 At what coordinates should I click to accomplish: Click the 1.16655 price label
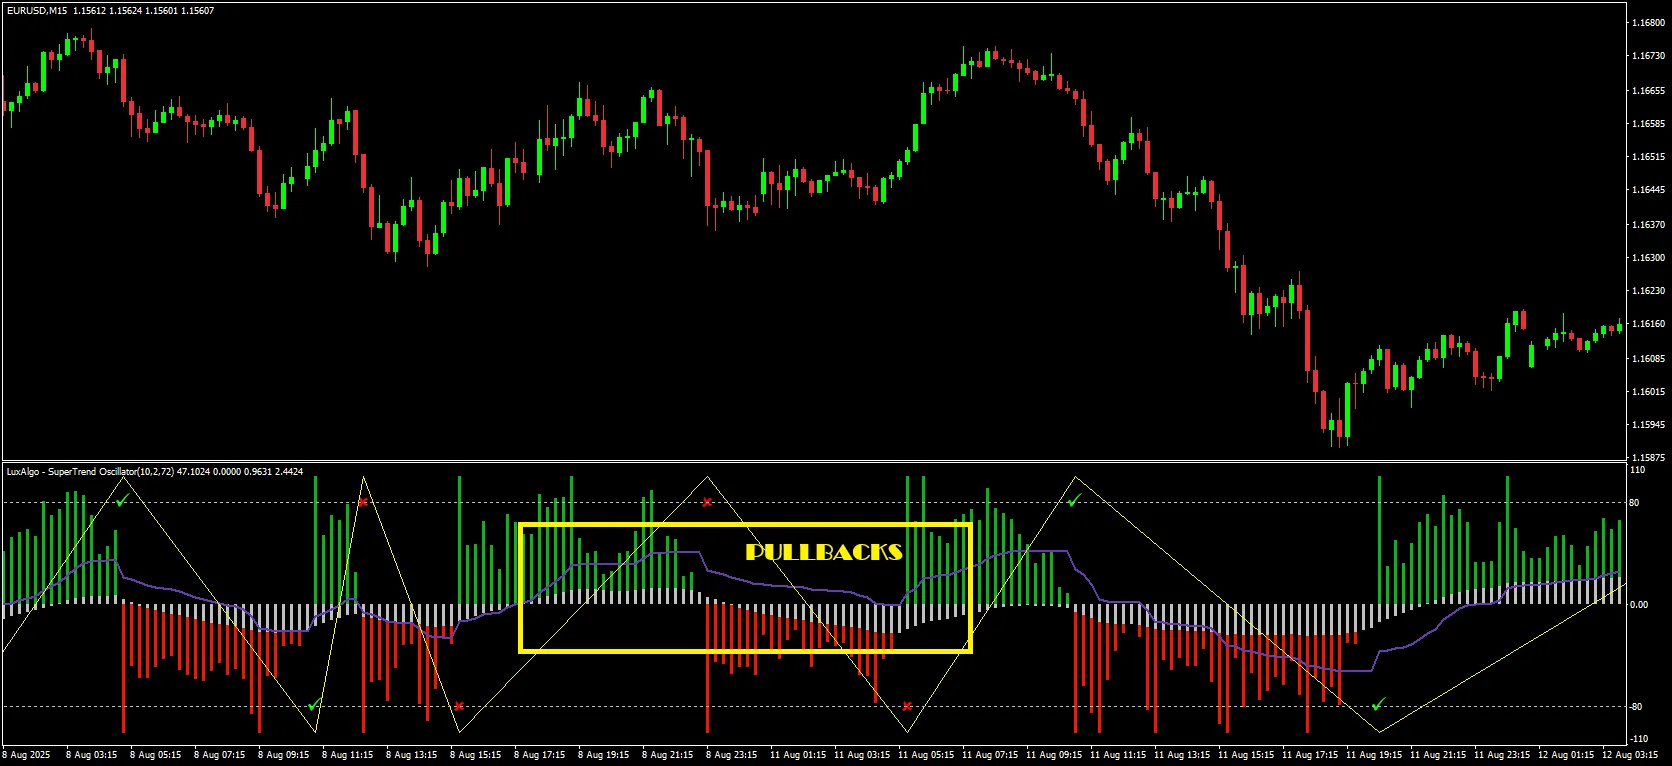click(1648, 90)
